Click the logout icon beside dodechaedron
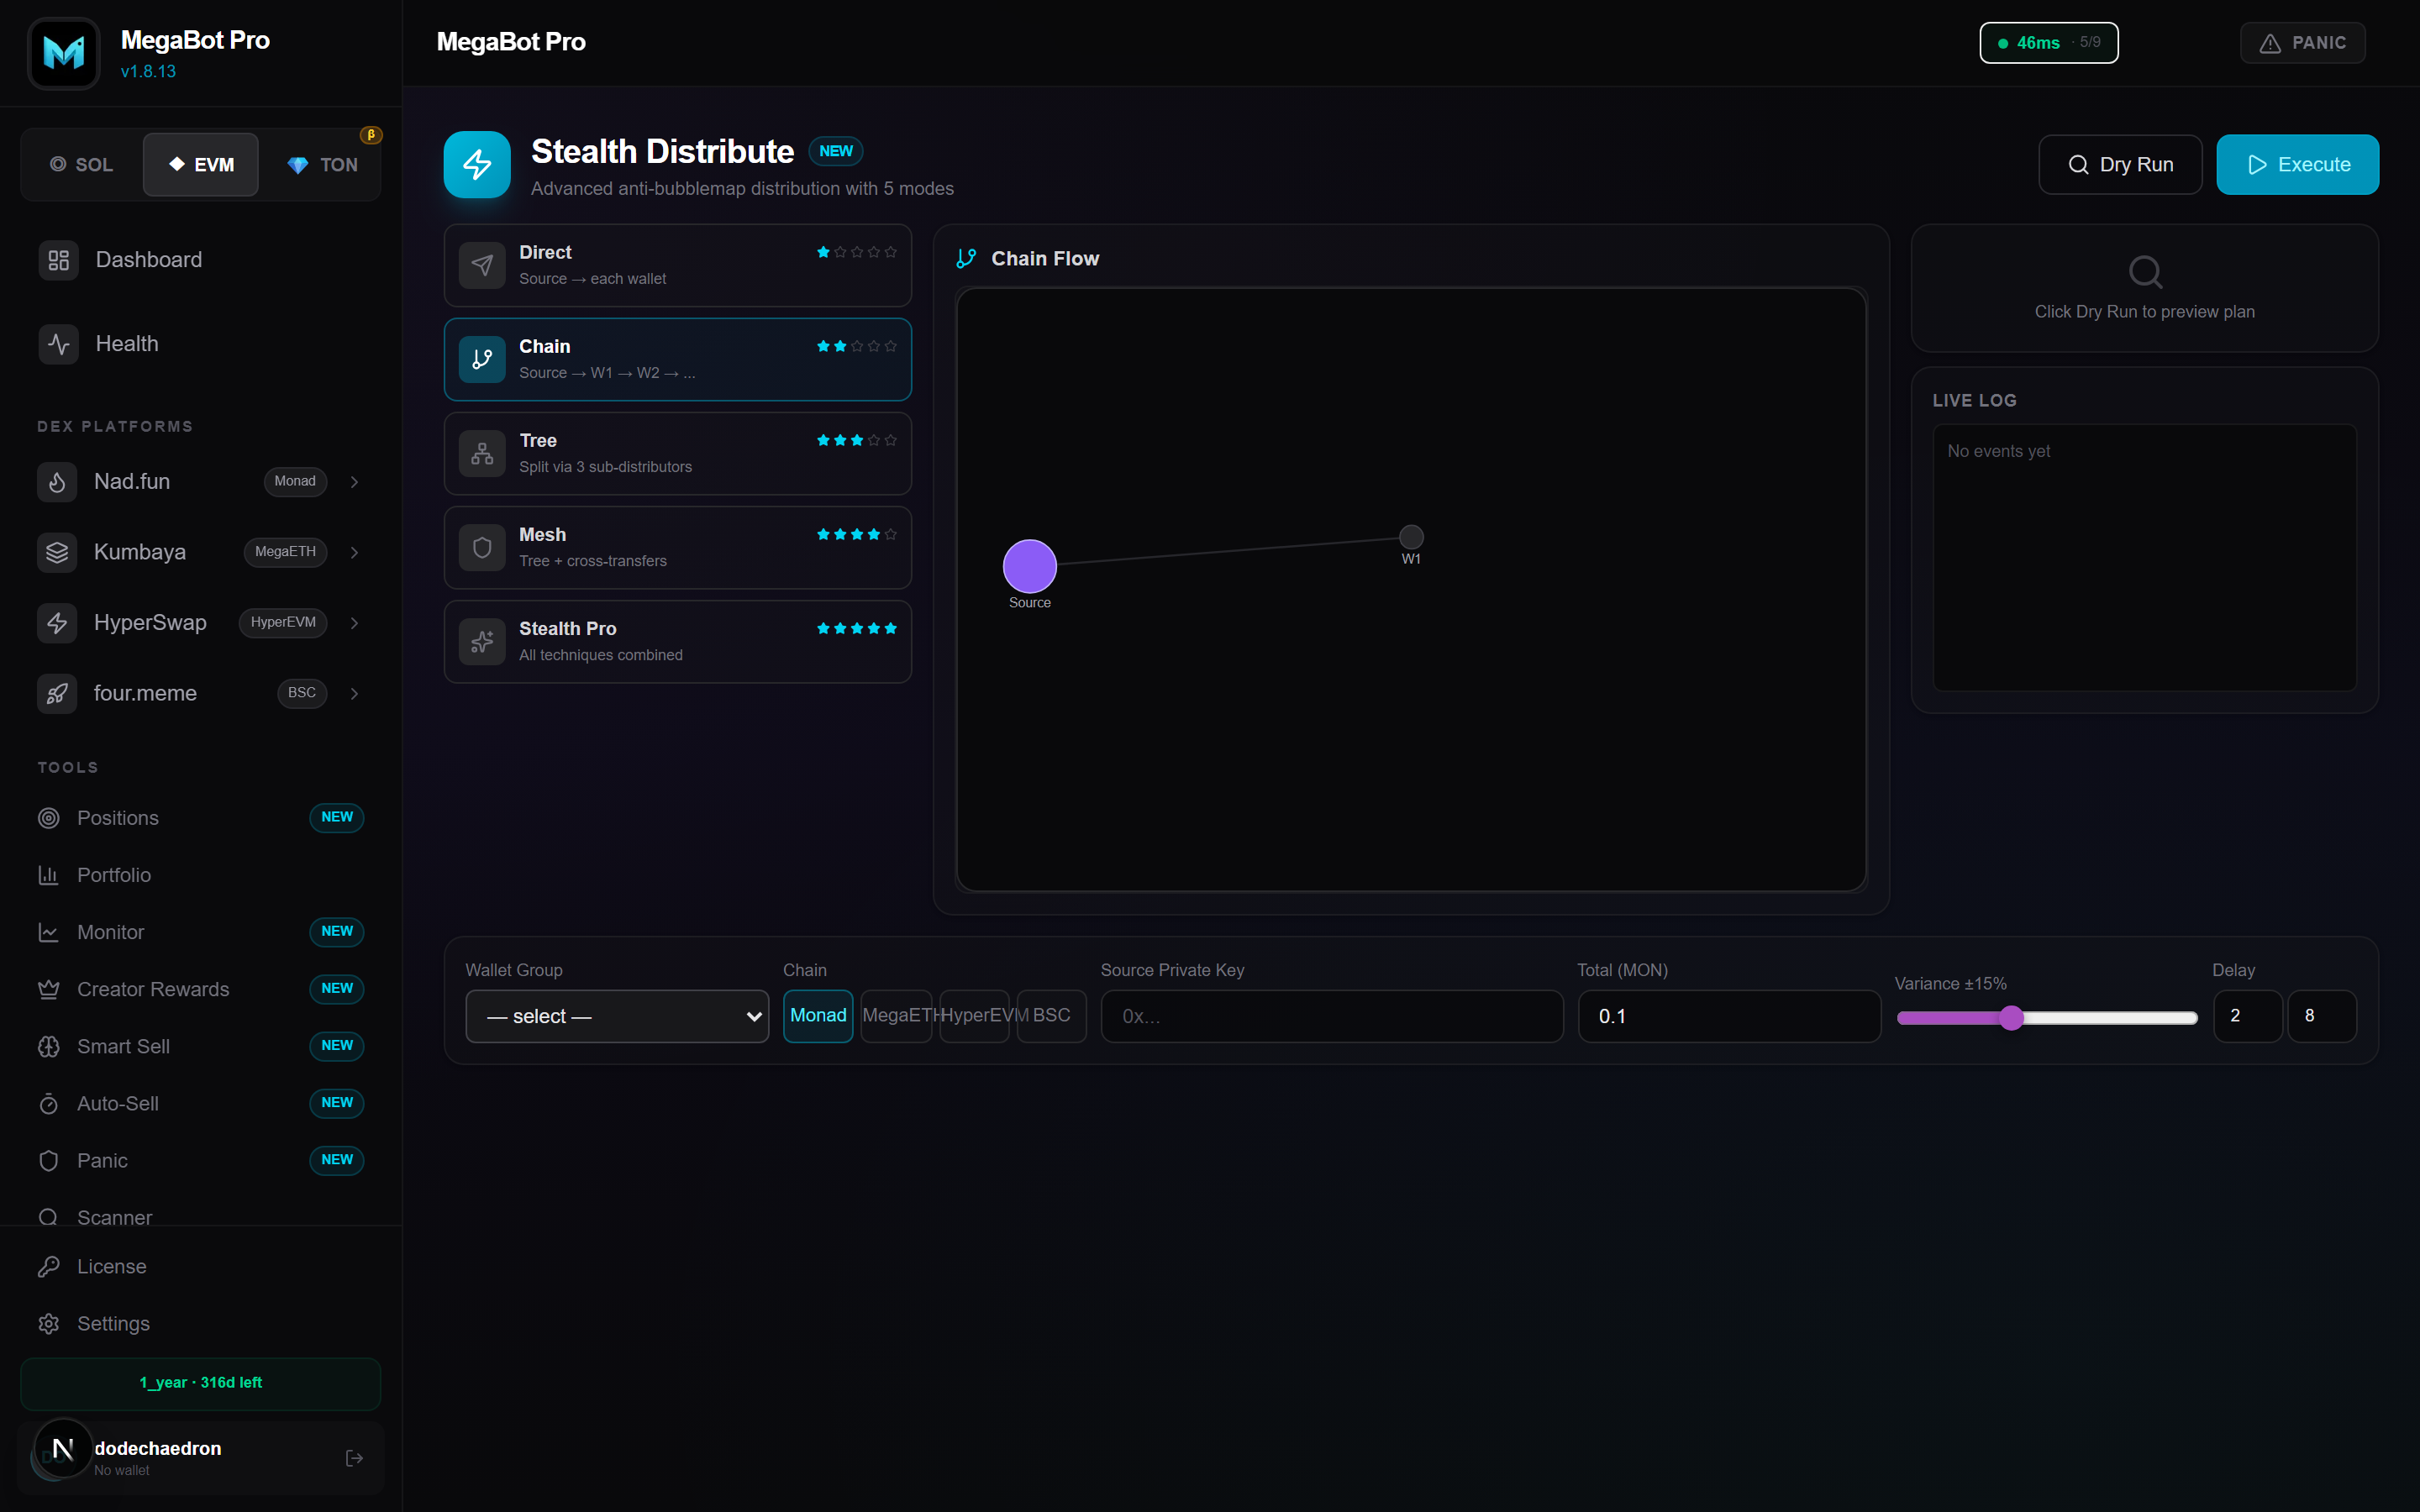The height and width of the screenshot is (1512, 2420). 354,1458
